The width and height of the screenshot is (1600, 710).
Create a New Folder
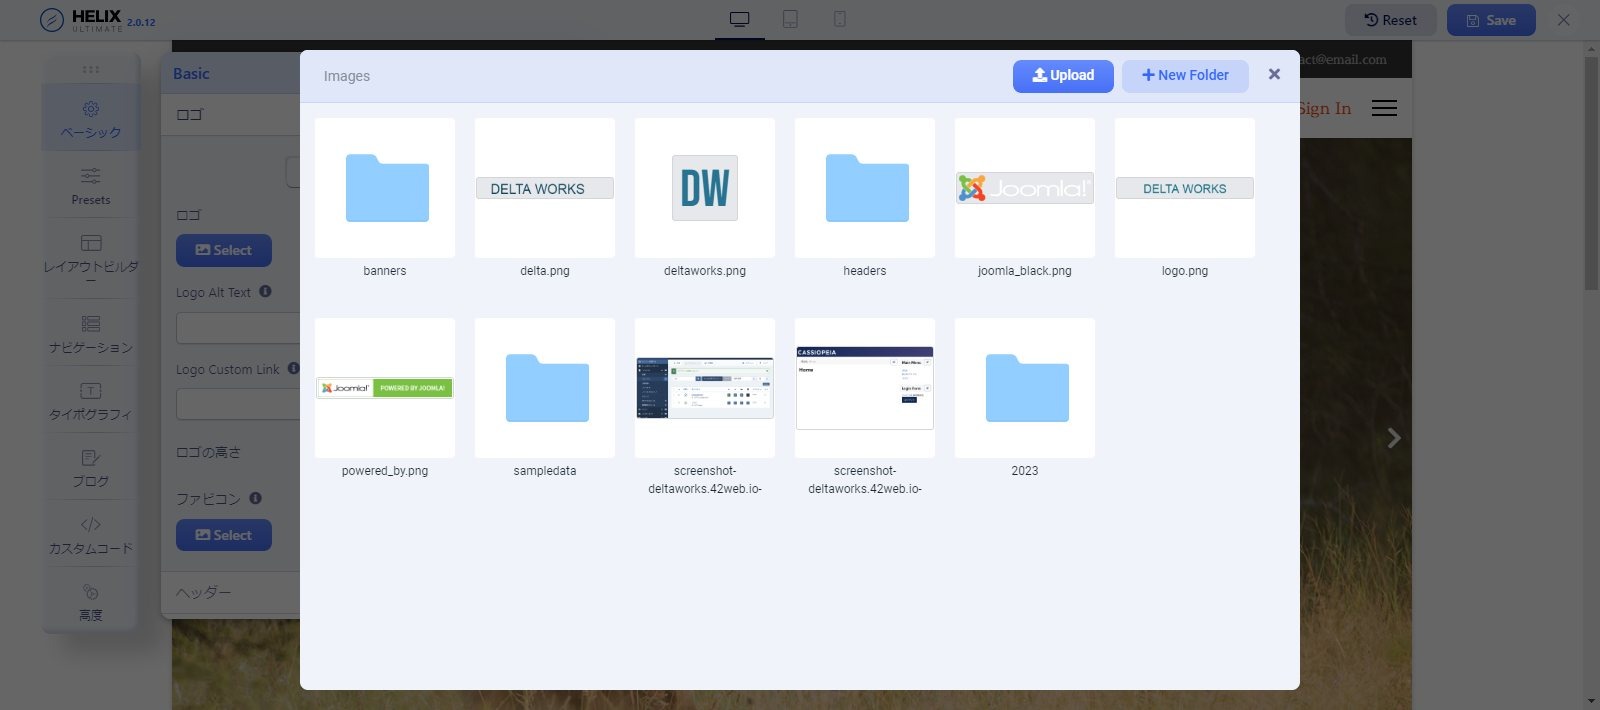click(x=1185, y=76)
